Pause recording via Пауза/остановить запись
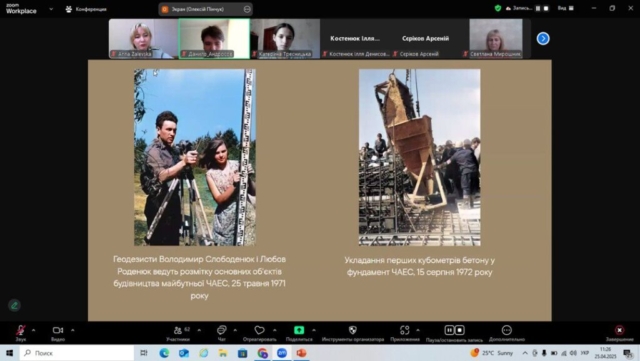This screenshot has width=640, height=361. [449, 330]
